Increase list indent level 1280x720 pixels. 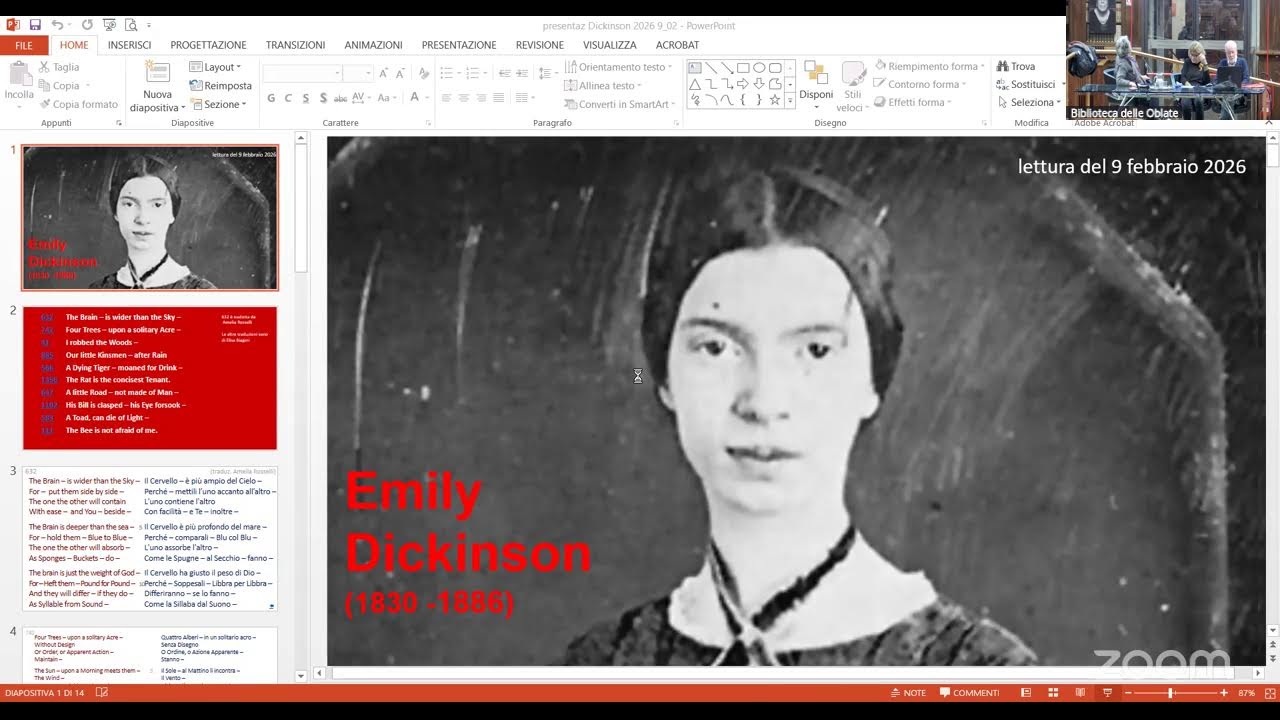(522, 73)
